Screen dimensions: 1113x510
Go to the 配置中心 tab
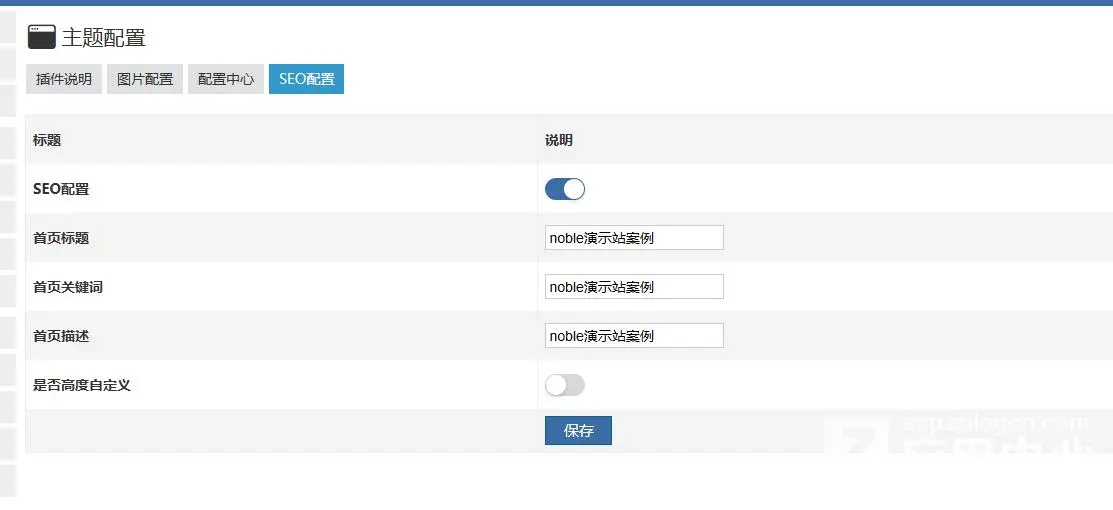[226, 79]
